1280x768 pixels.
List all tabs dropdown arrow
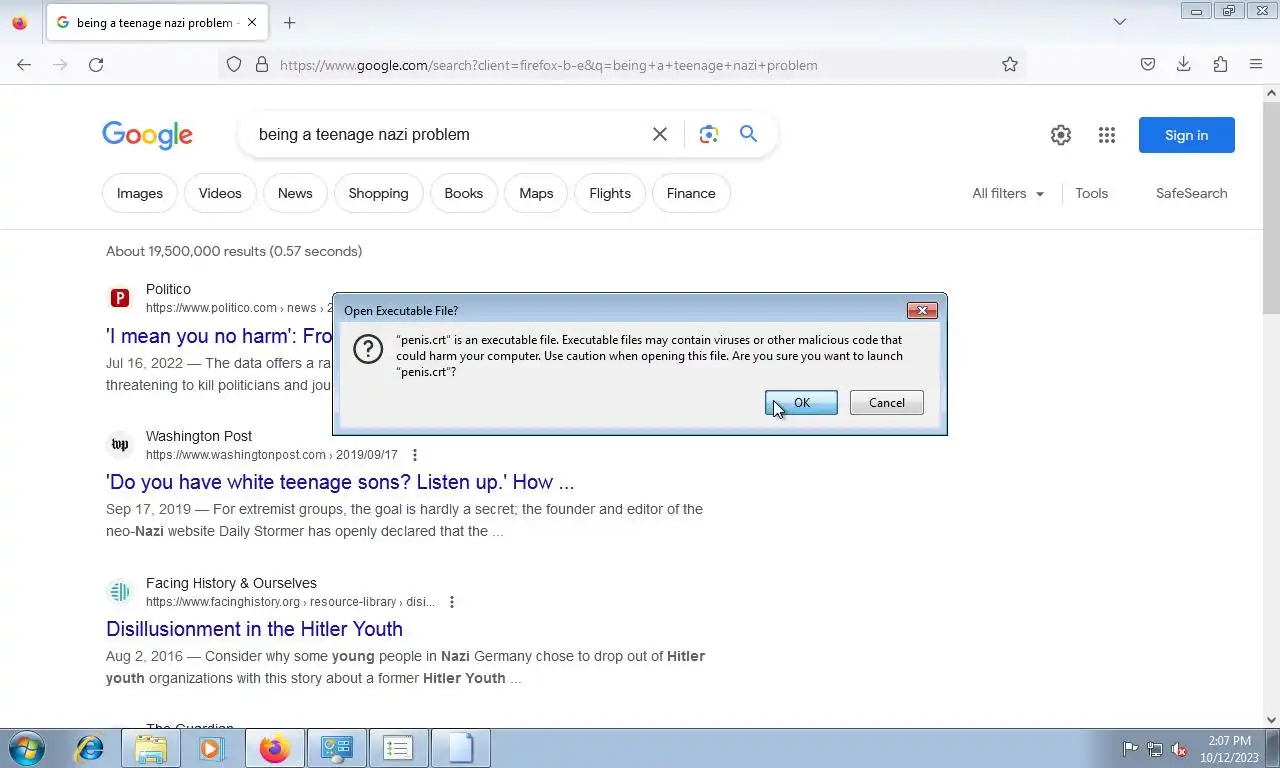[x=1120, y=22]
